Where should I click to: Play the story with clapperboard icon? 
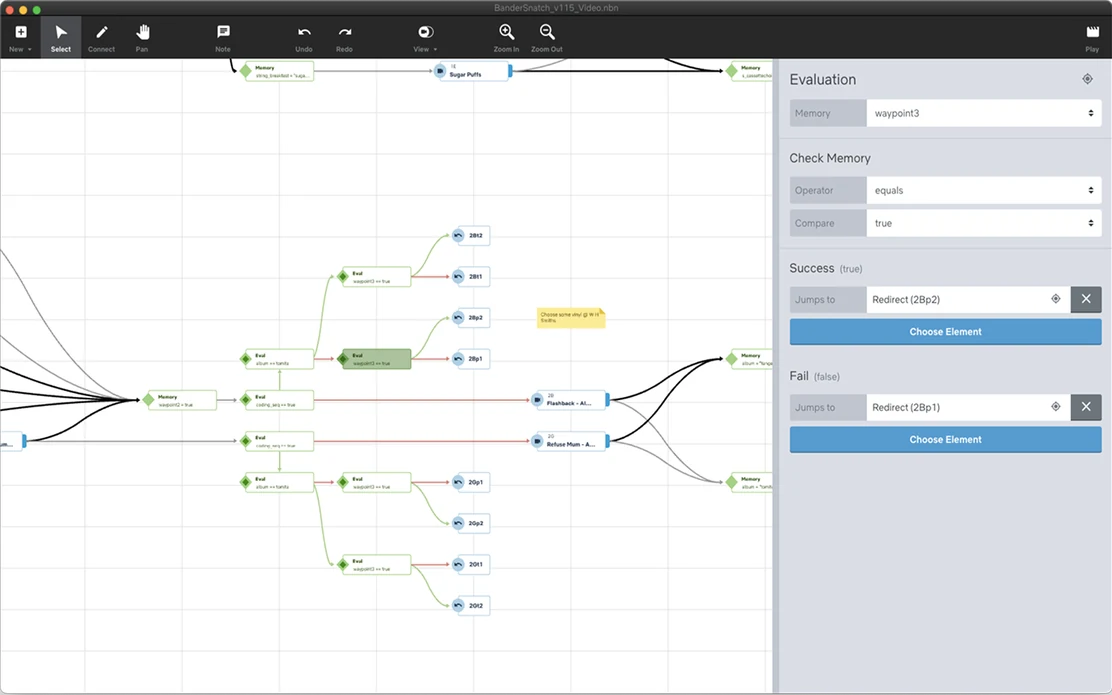tap(1092, 38)
